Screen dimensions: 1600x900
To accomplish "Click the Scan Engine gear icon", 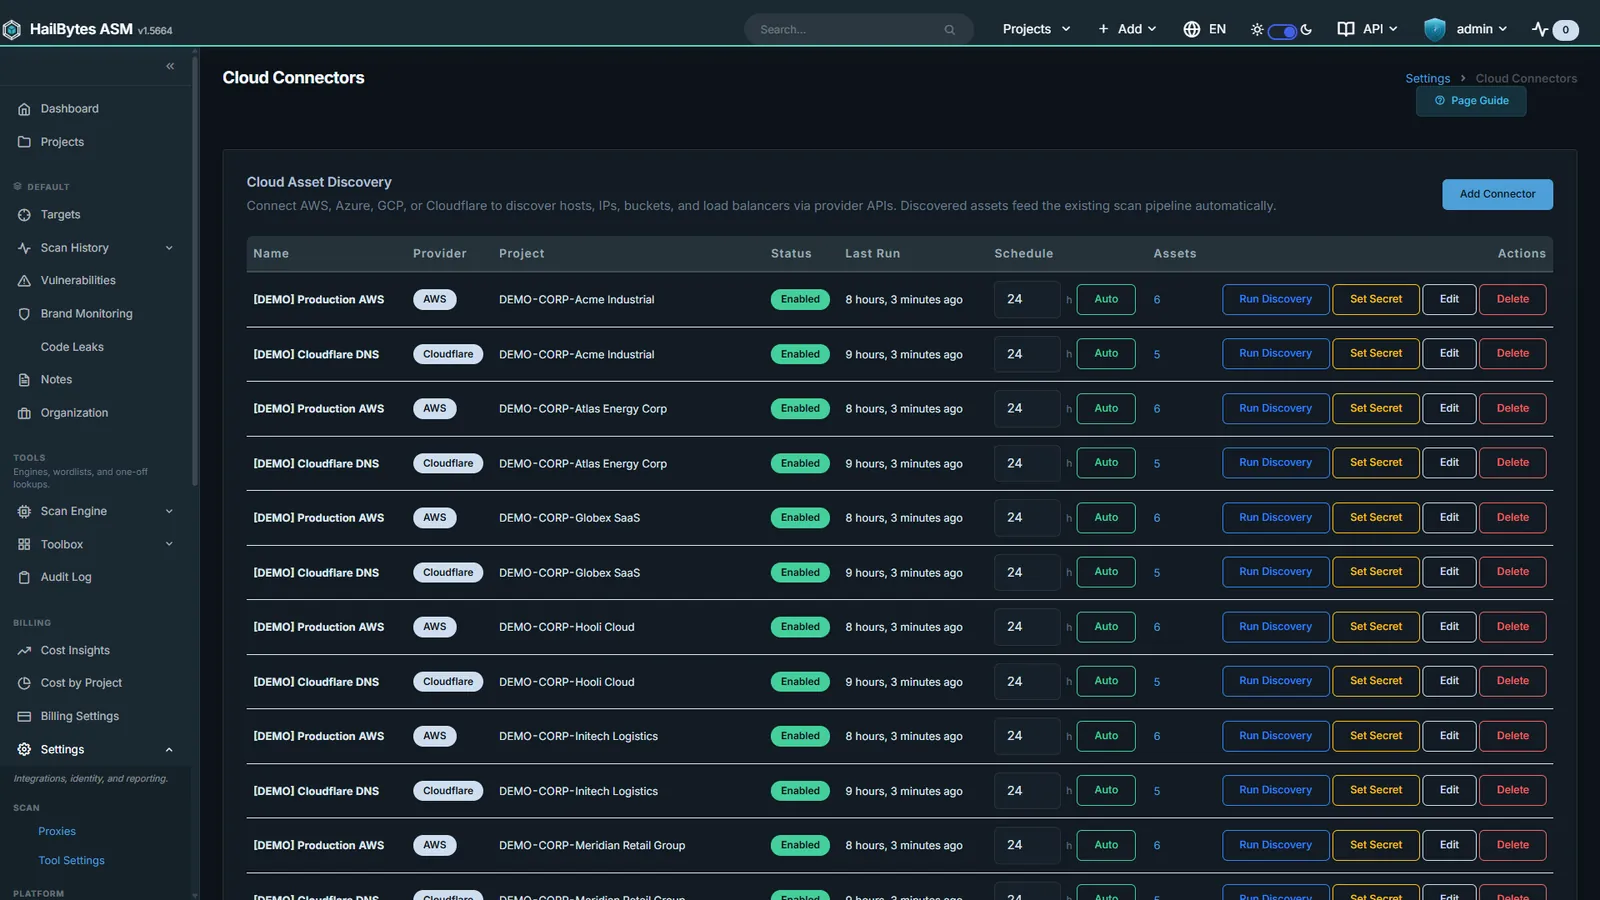I will [x=24, y=511].
